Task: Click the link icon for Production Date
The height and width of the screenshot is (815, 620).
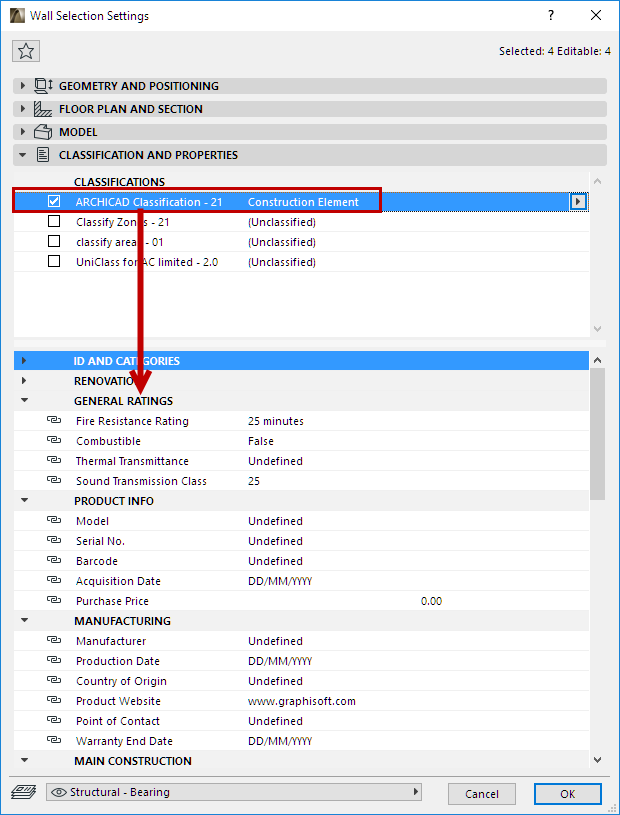Action: tap(54, 661)
